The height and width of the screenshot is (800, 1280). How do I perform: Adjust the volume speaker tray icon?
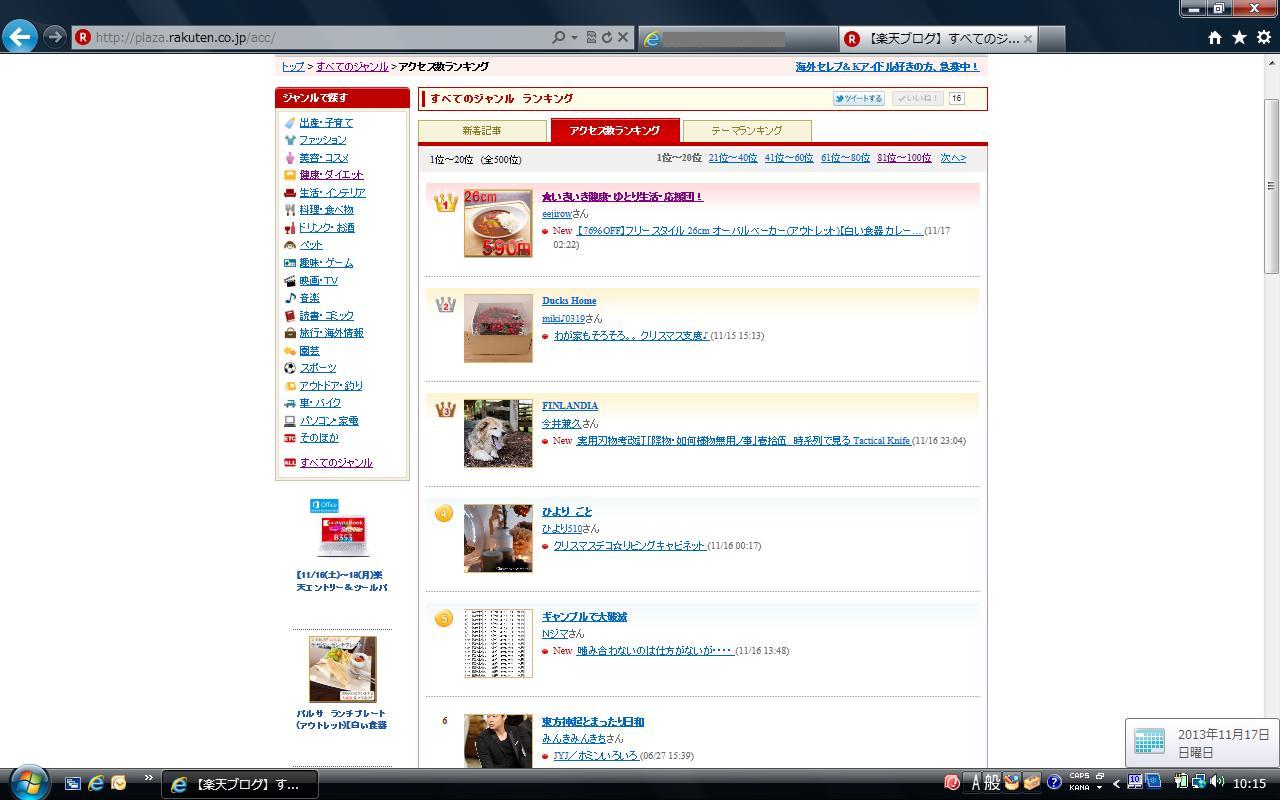(x=1217, y=782)
